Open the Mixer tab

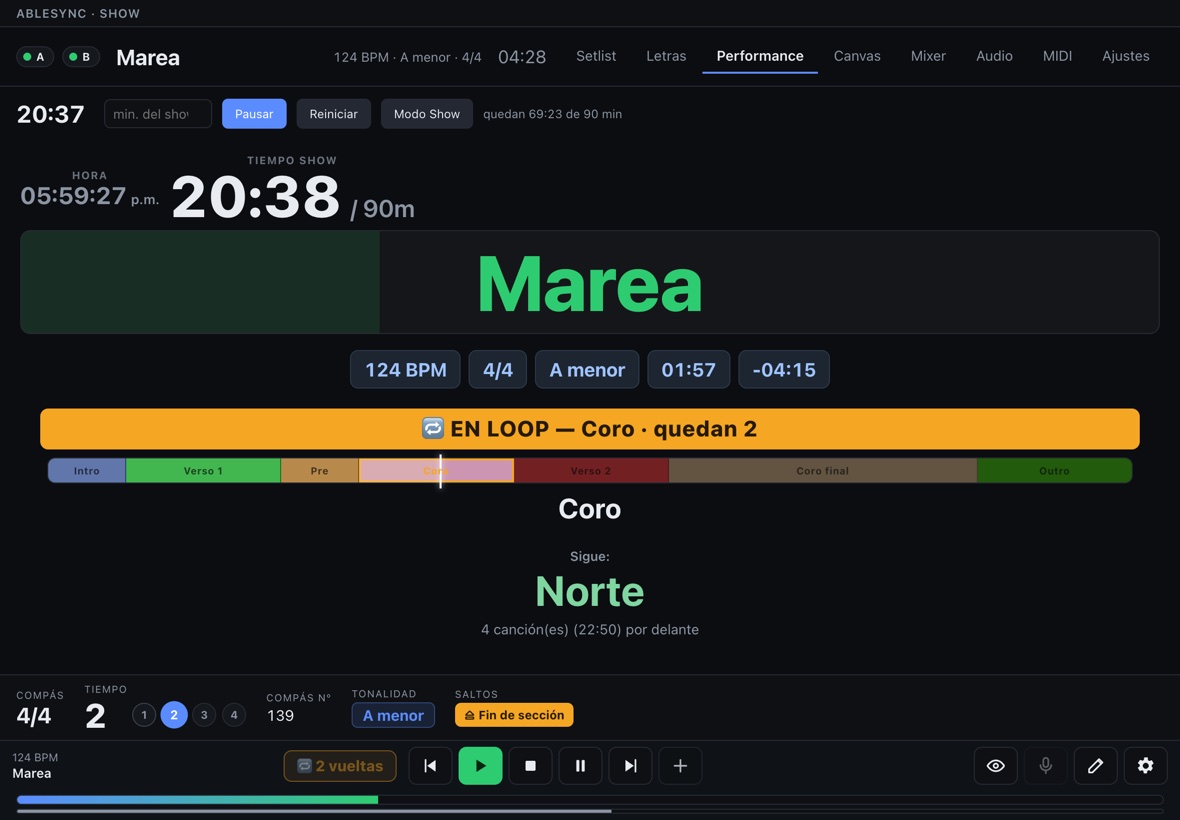928,56
